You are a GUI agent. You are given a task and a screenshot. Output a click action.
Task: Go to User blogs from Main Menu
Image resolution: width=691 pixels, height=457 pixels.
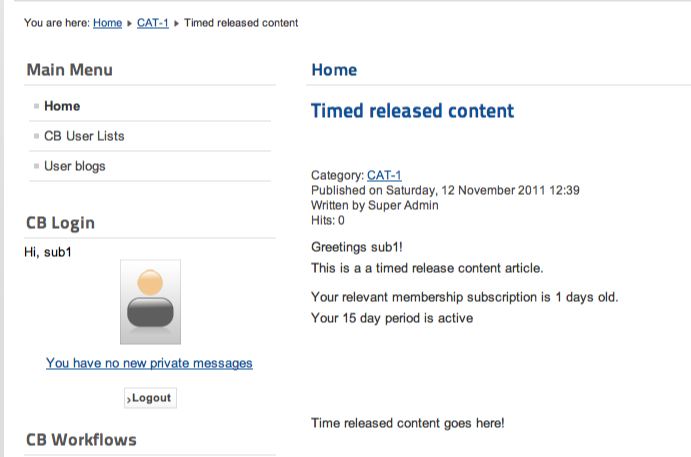coord(75,166)
